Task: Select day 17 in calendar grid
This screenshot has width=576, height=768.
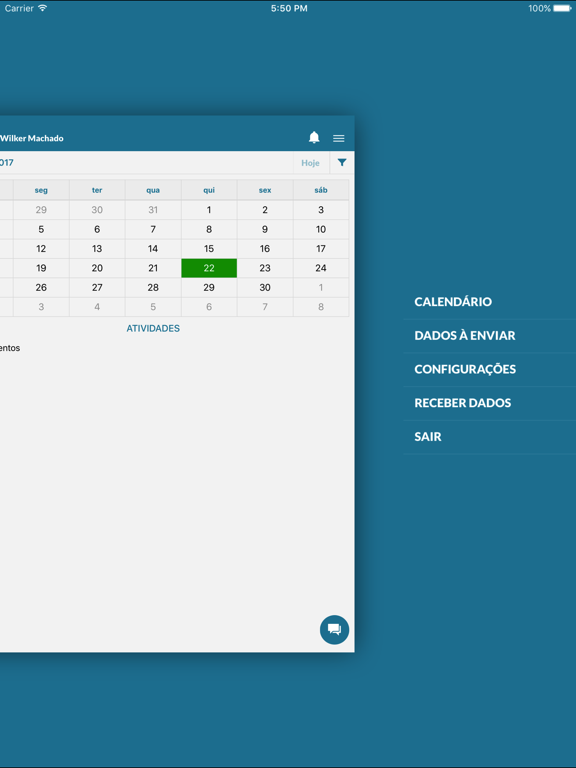Action: (x=321, y=249)
